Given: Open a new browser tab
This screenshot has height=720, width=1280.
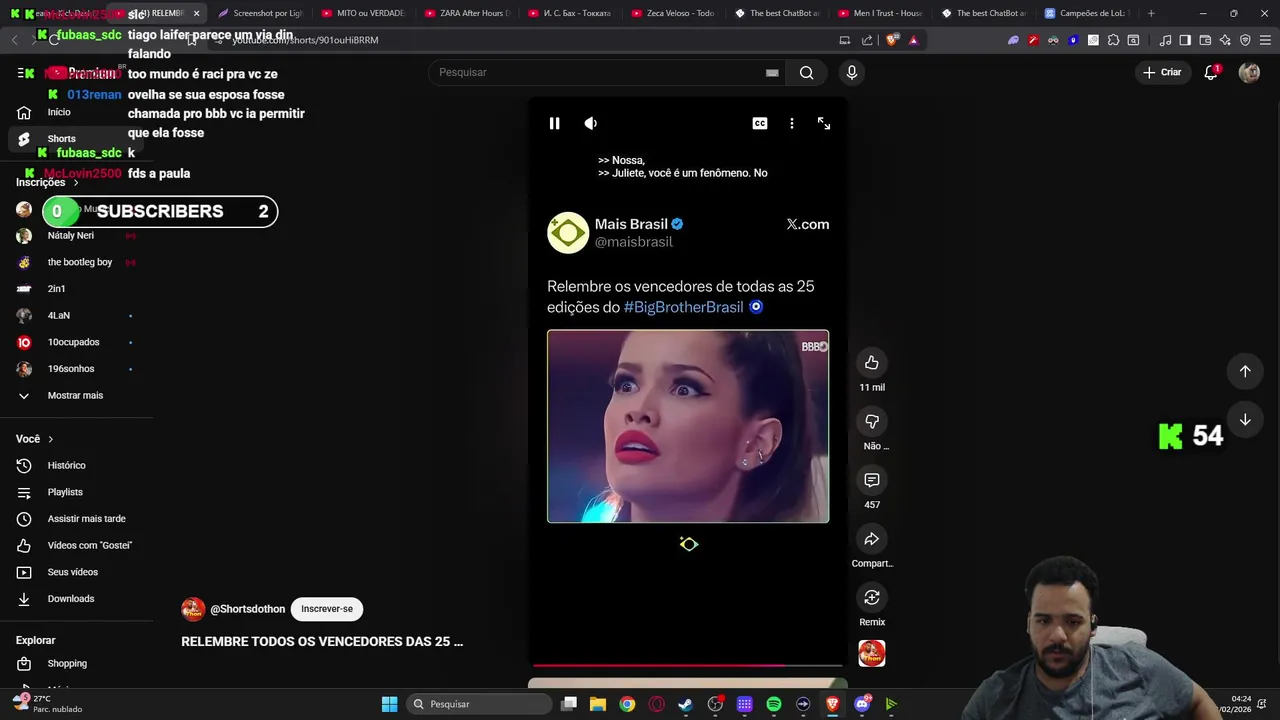Looking at the screenshot, I should [1151, 13].
